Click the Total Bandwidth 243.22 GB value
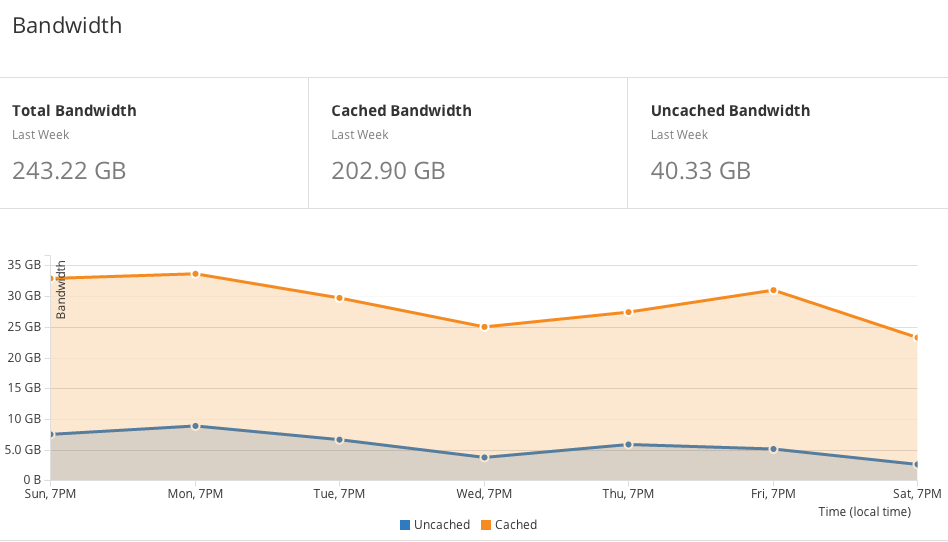Image resolution: width=948 pixels, height=542 pixels. [69, 171]
